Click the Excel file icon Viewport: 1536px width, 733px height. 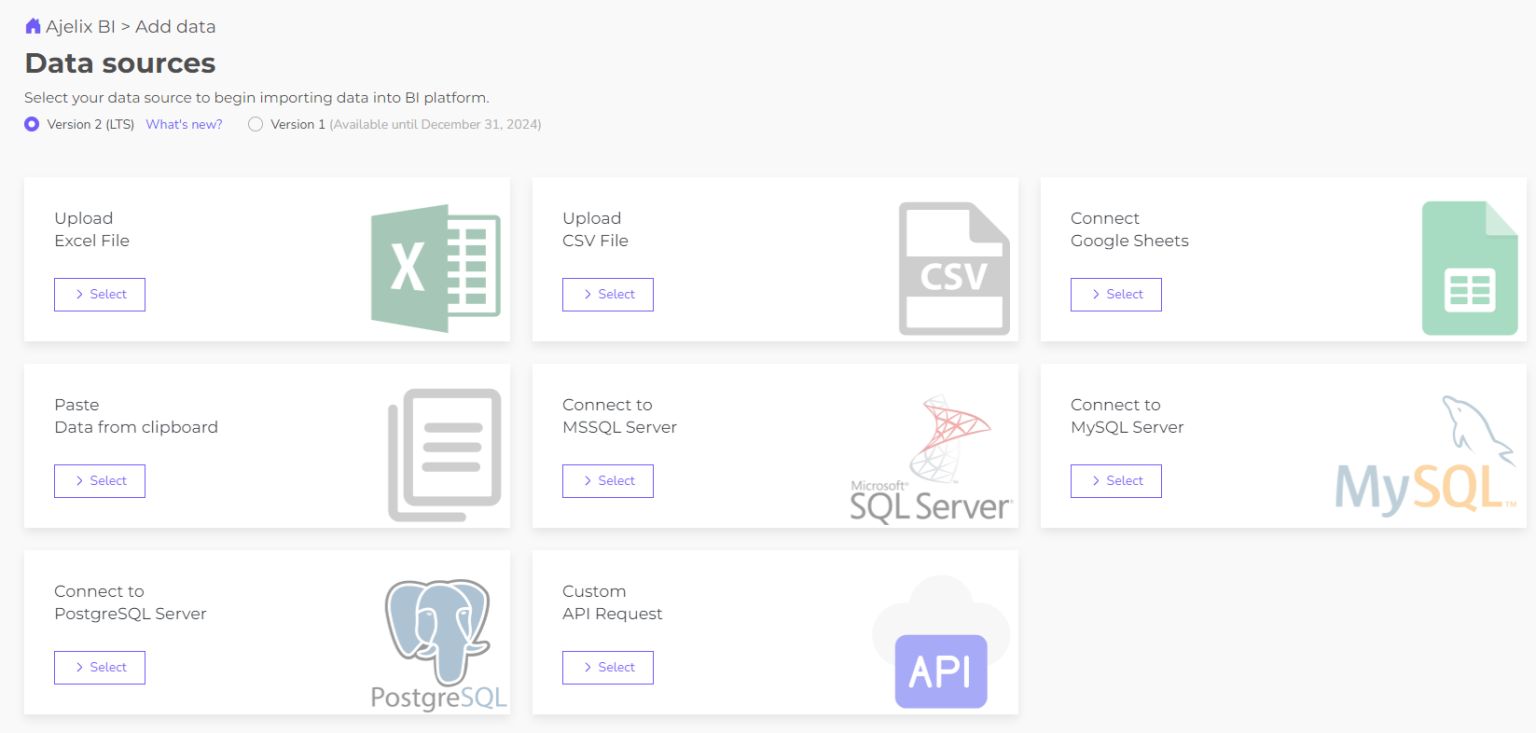click(435, 268)
